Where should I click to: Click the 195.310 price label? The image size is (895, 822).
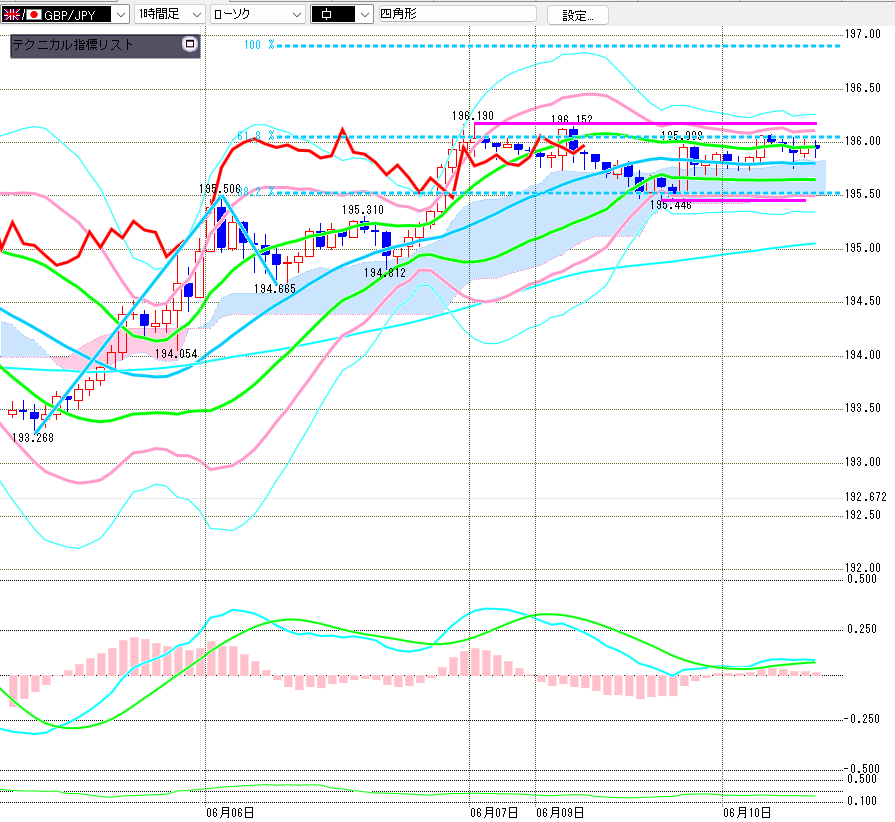coord(362,210)
